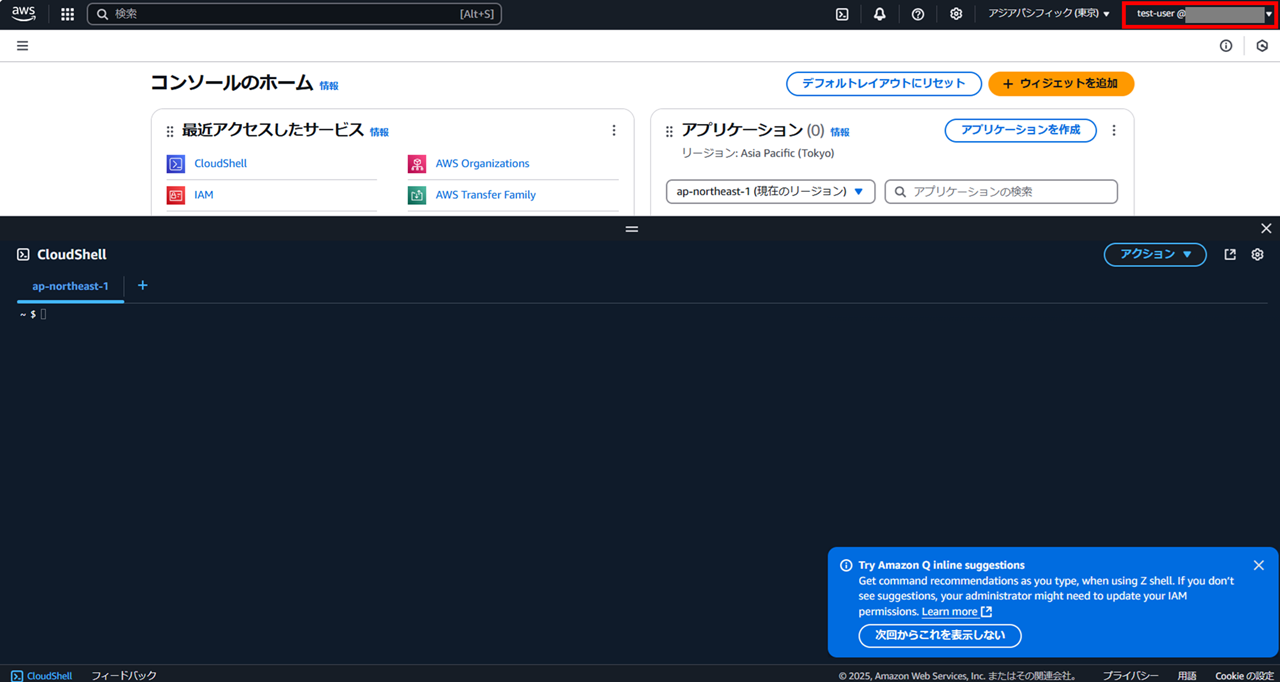This screenshot has height=682, width=1280.
Task: Open the top bar settings gear
Action: [x=956, y=14]
